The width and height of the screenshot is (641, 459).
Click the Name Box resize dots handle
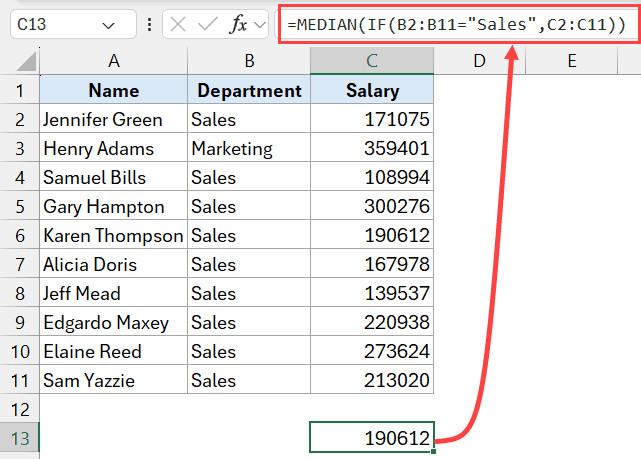[x=151, y=25]
